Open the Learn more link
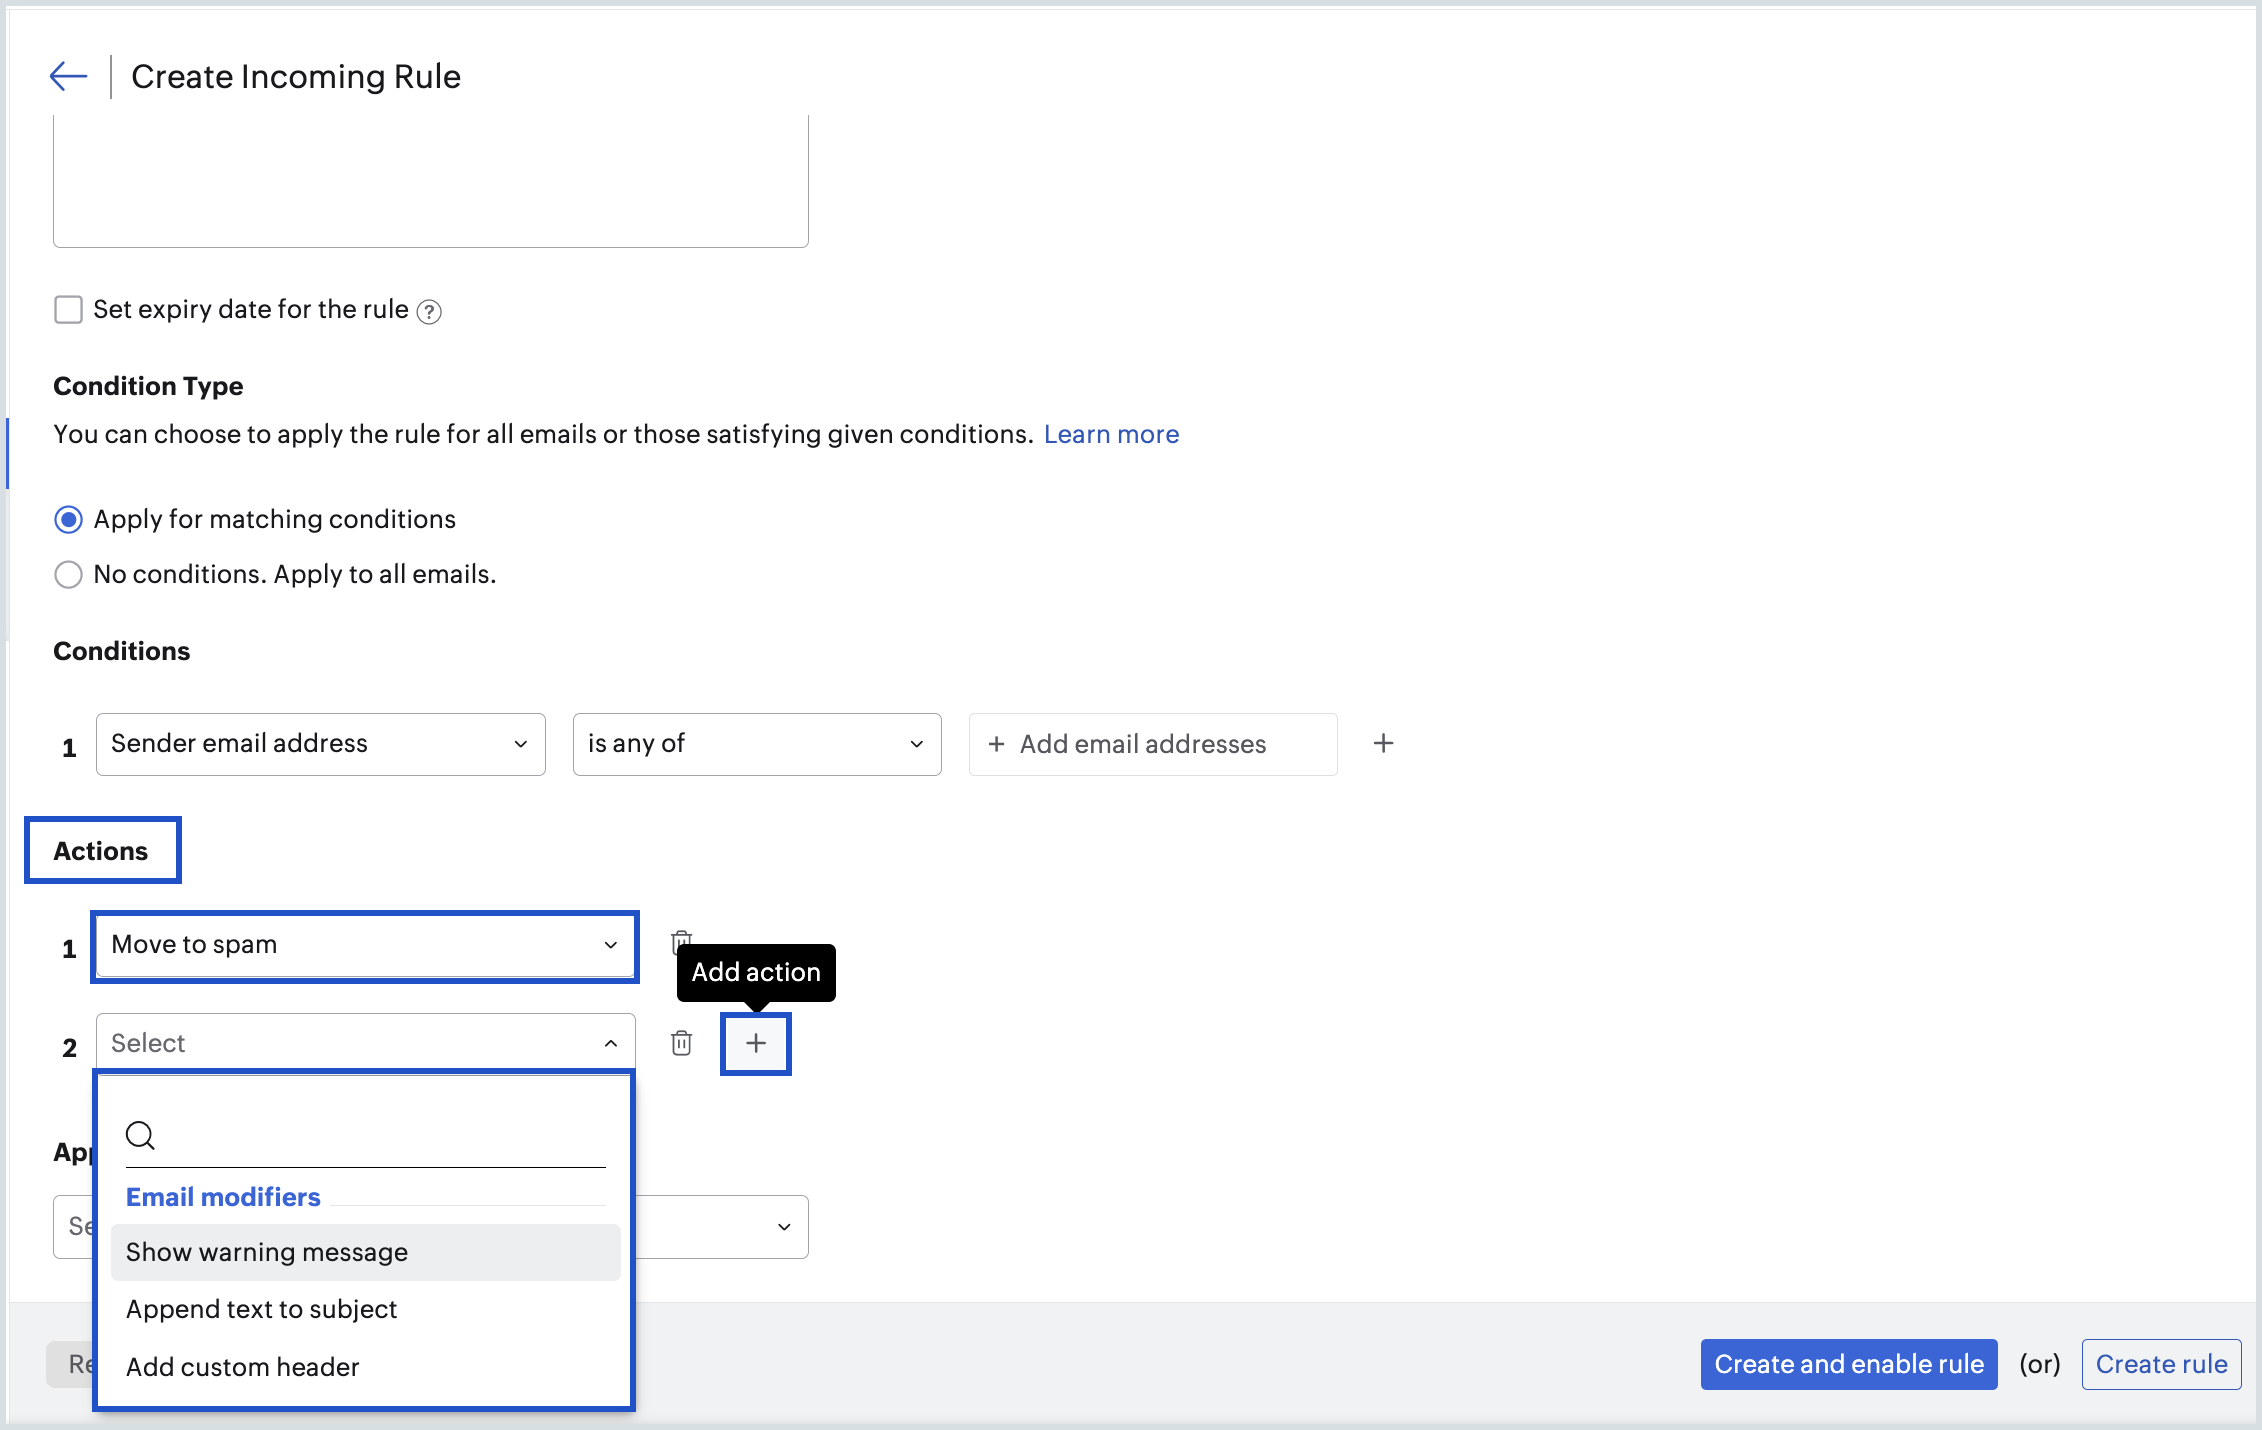The width and height of the screenshot is (2262, 1430). [x=1111, y=434]
